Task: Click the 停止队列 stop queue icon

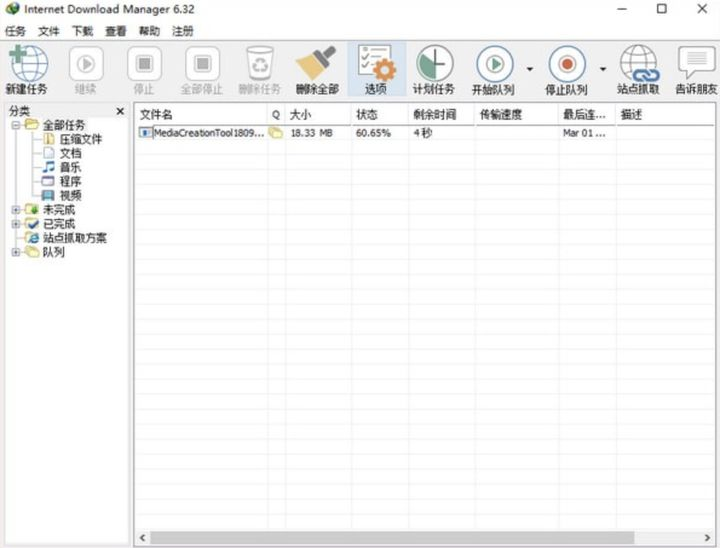Action: (x=566, y=68)
